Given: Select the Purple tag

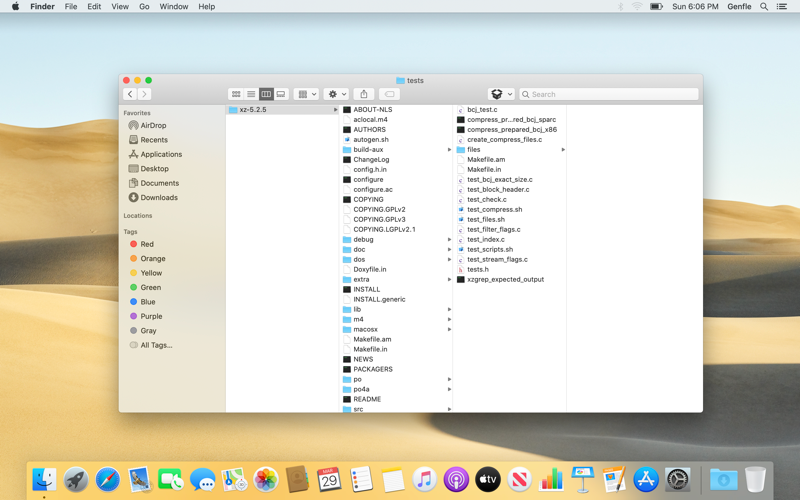Looking at the screenshot, I should click(x=146, y=316).
